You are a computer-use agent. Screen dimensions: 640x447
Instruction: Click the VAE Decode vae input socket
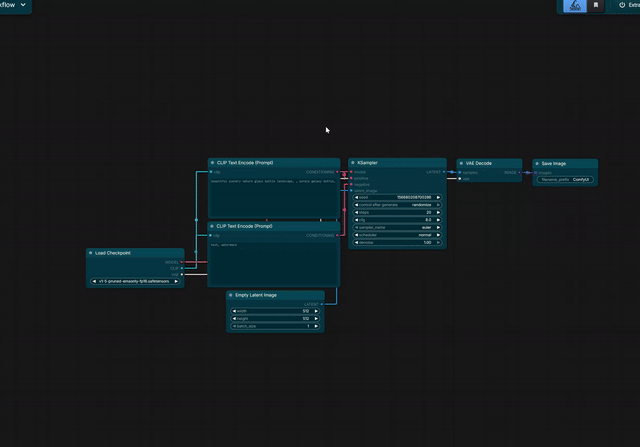[x=460, y=179]
